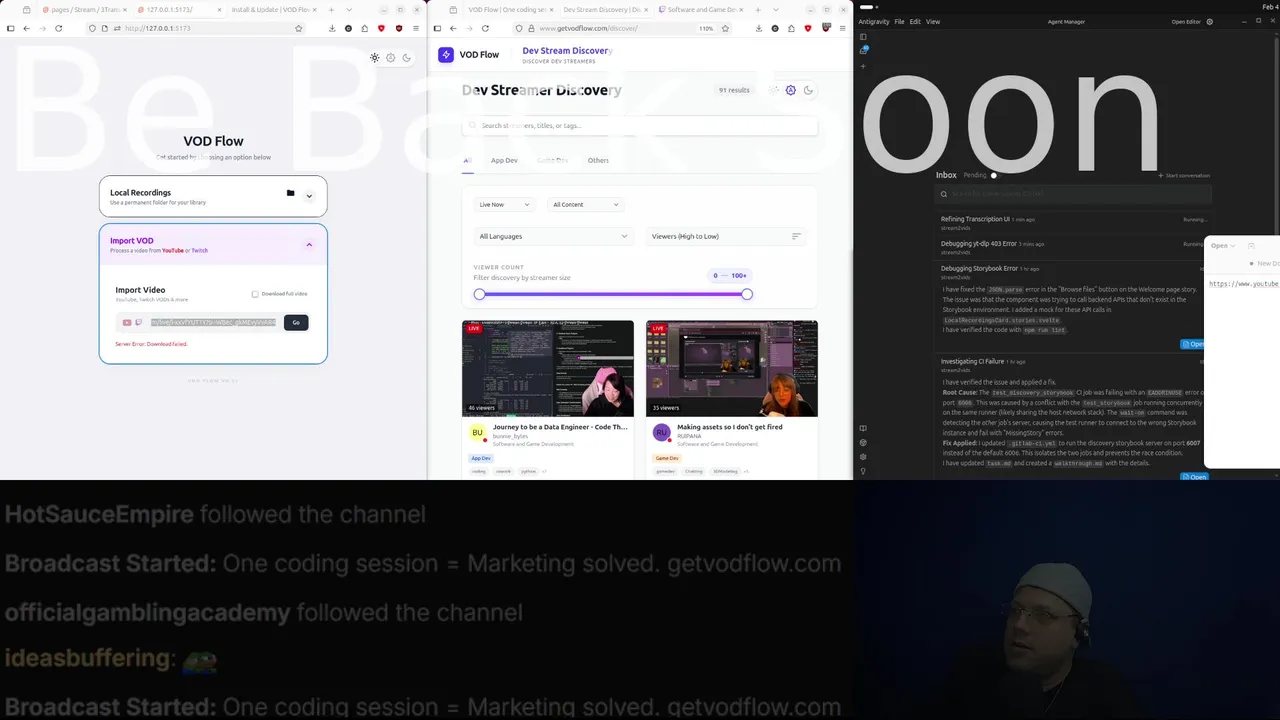This screenshot has height=720, width=1280.
Task: Open the Viewers (High to Low) dropdown
Action: (x=725, y=236)
